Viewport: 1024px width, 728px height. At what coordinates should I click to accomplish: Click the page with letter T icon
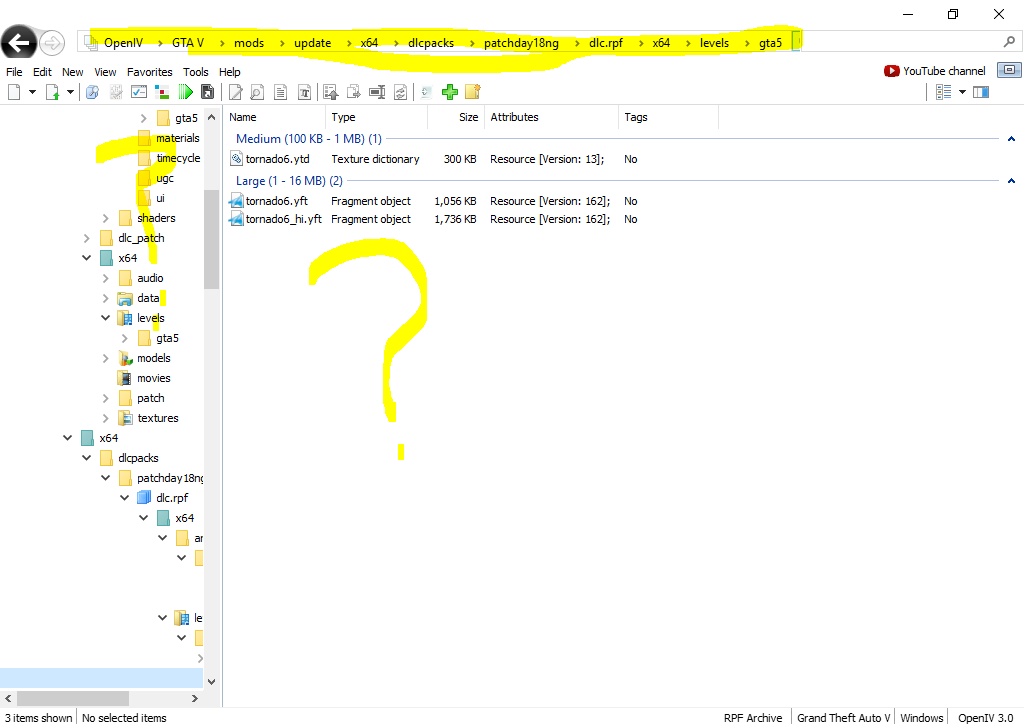(304, 92)
